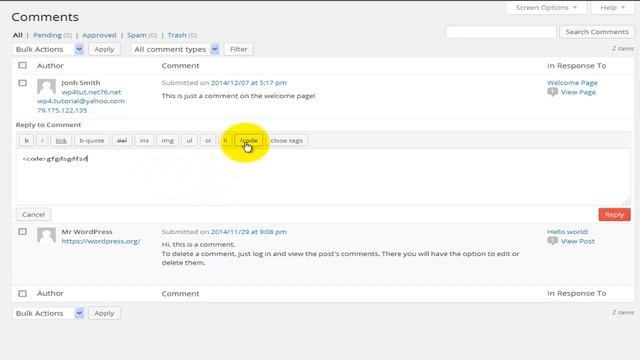Open the 2014/11/29 at 9:08 pm link
Viewport: 640px width, 360px height.
point(249,232)
